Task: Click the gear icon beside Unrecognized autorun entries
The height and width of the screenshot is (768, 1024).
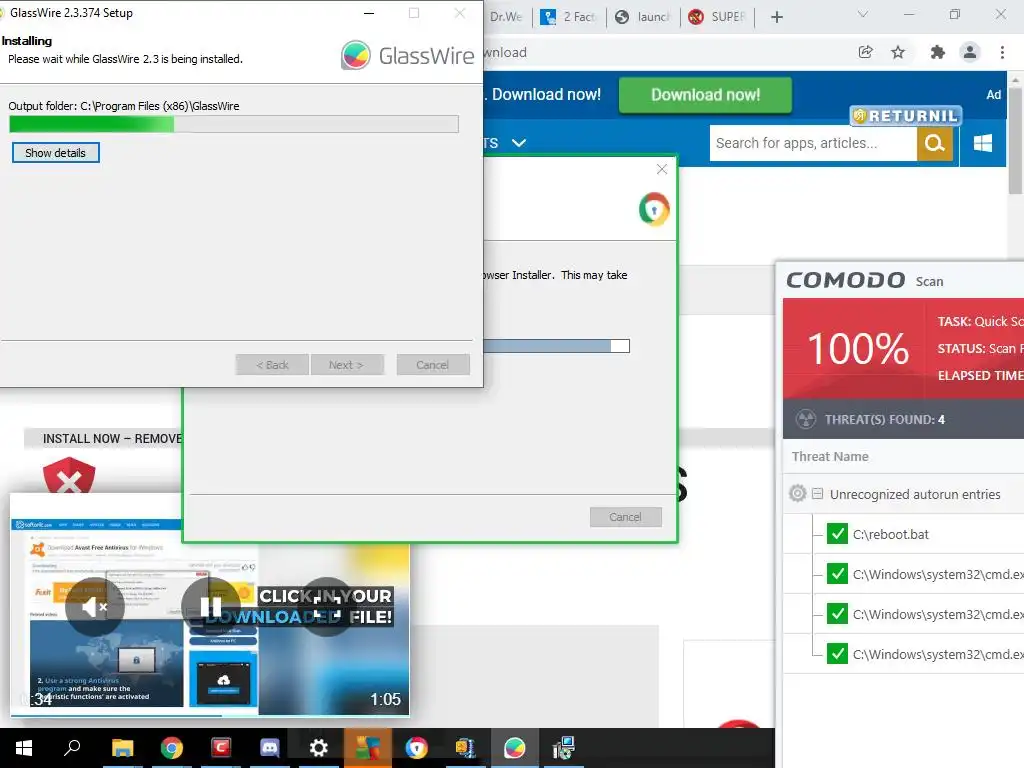Action: (797, 493)
